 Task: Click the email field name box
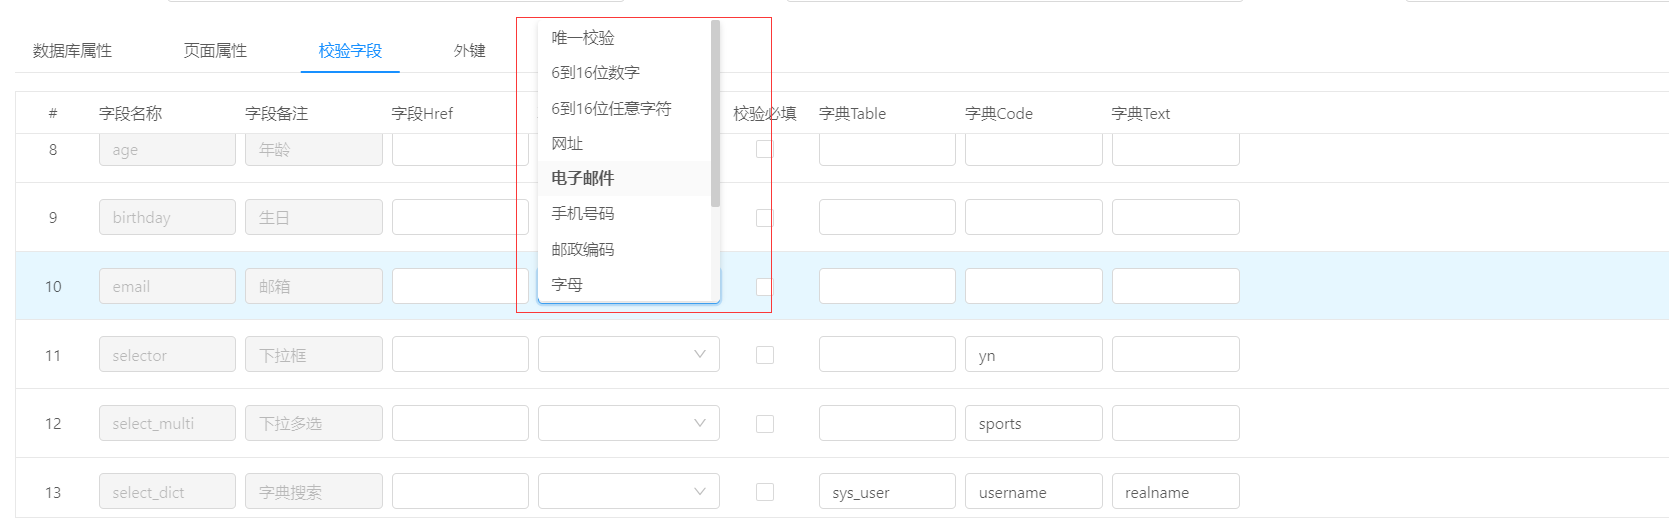pyautogui.click(x=167, y=286)
